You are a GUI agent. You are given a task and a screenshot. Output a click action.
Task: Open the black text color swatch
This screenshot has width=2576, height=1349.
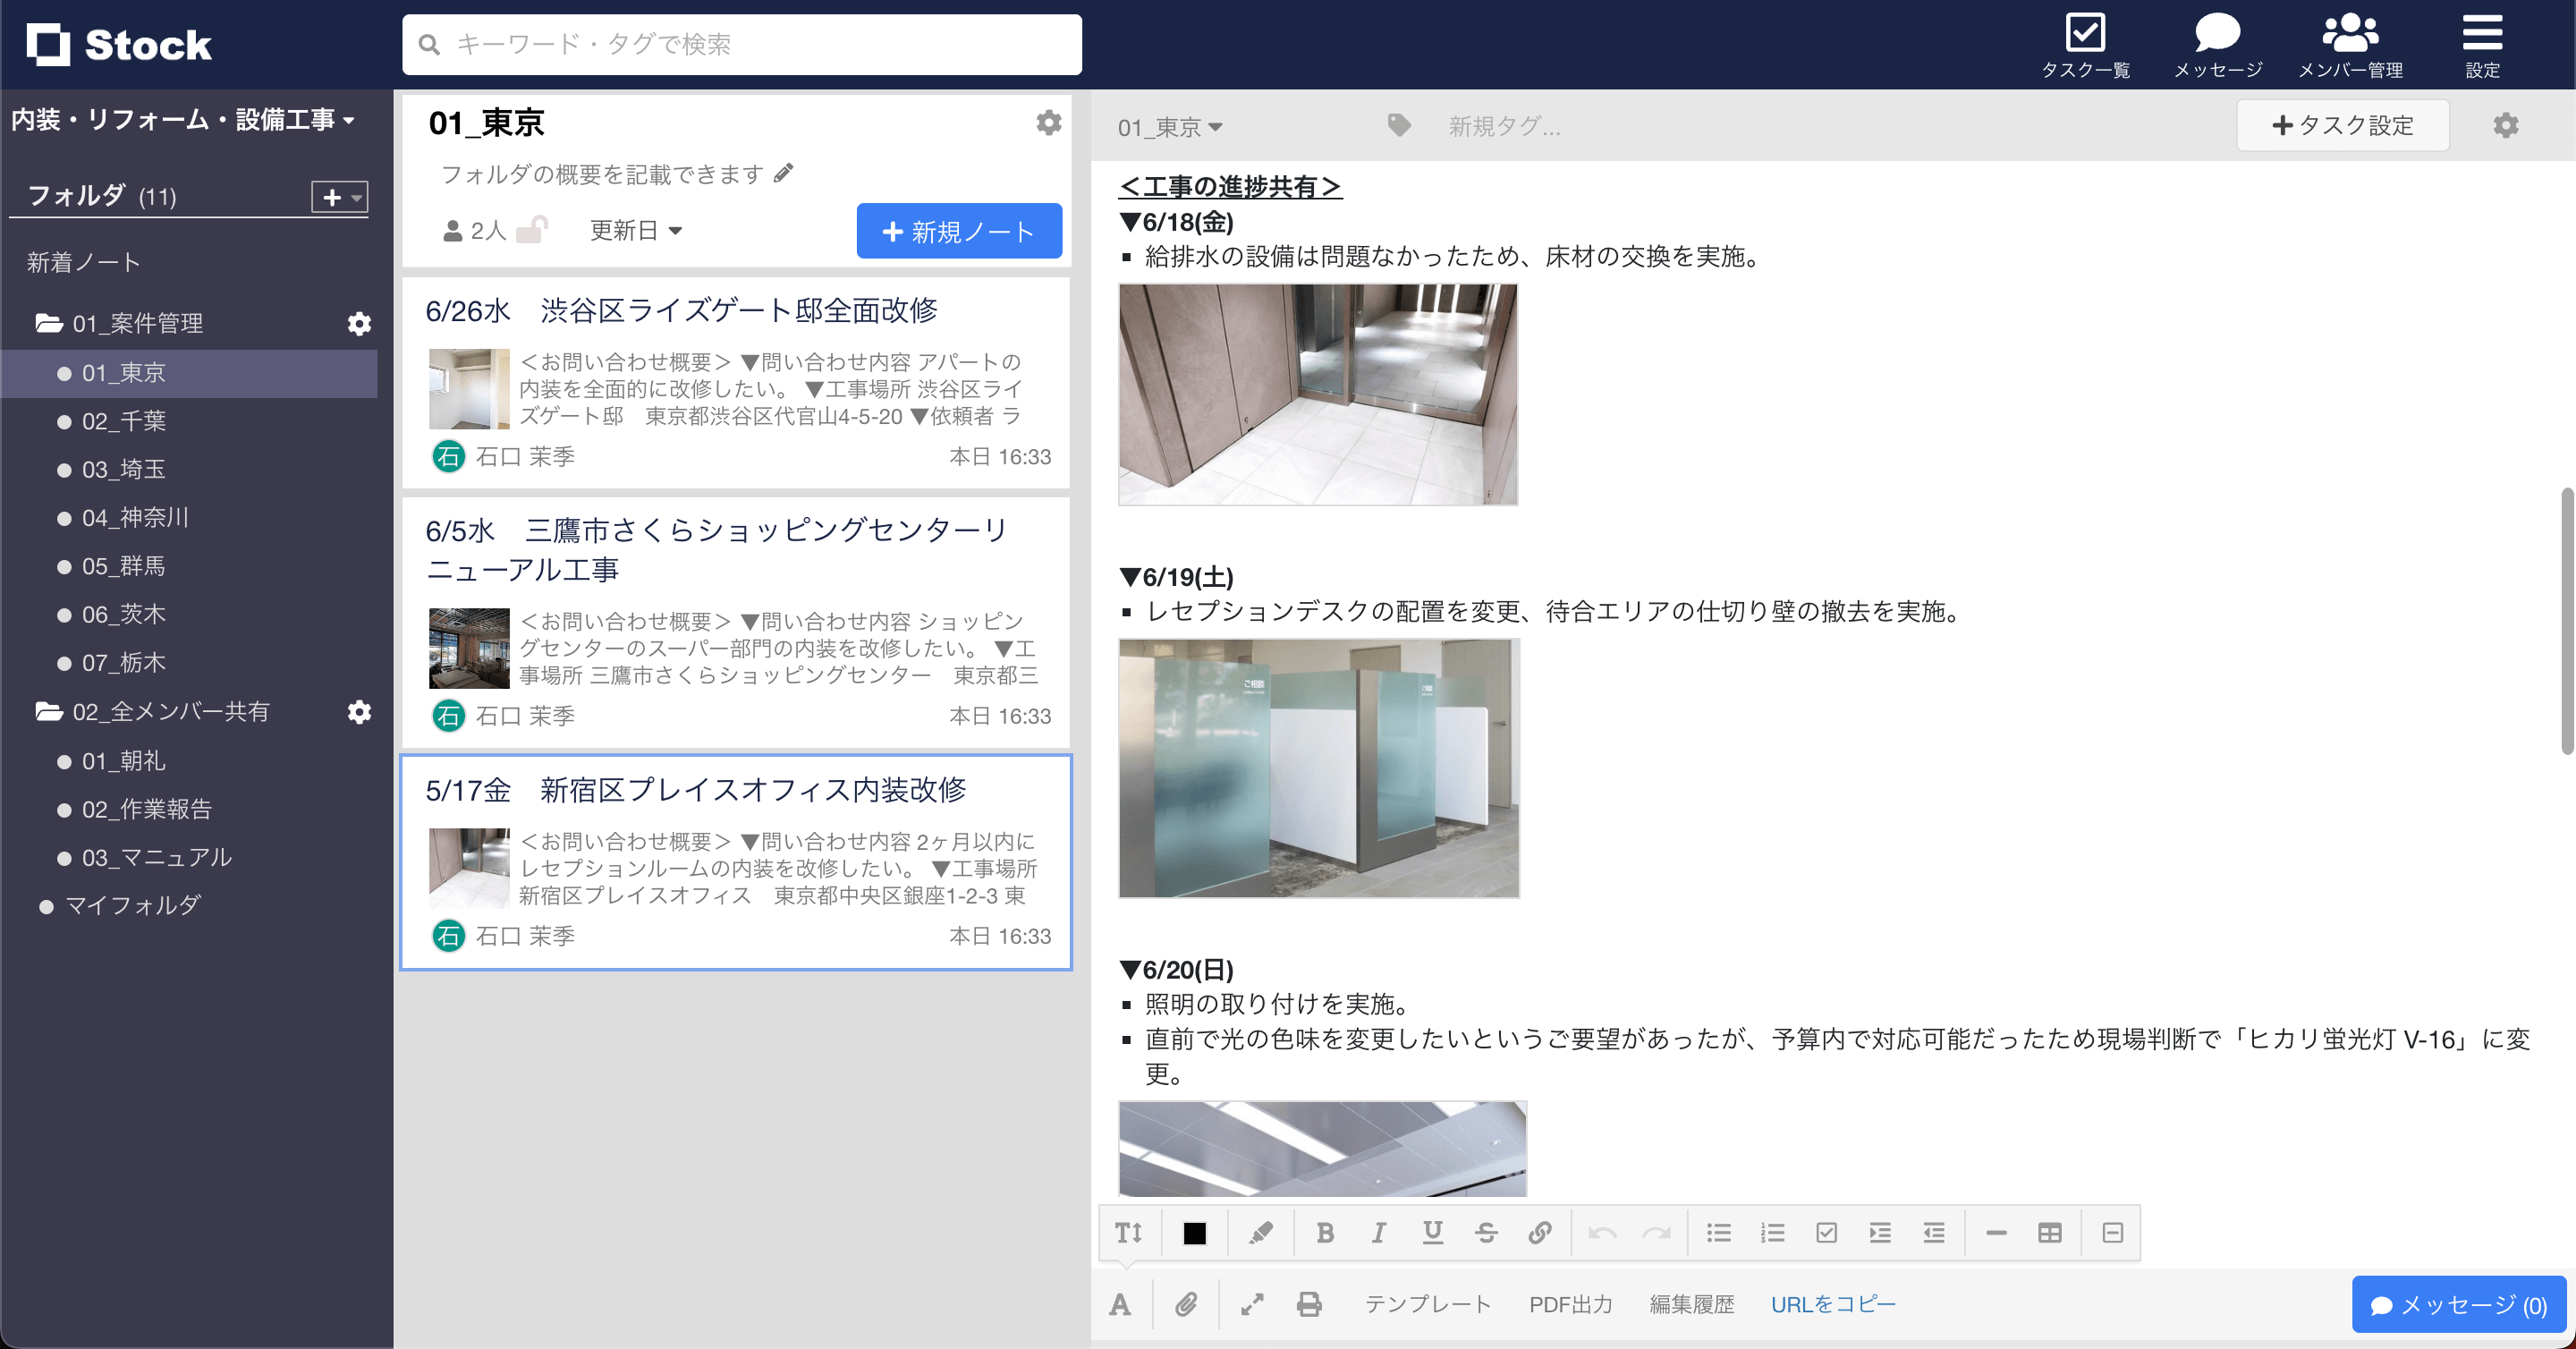tap(1194, 1232)
